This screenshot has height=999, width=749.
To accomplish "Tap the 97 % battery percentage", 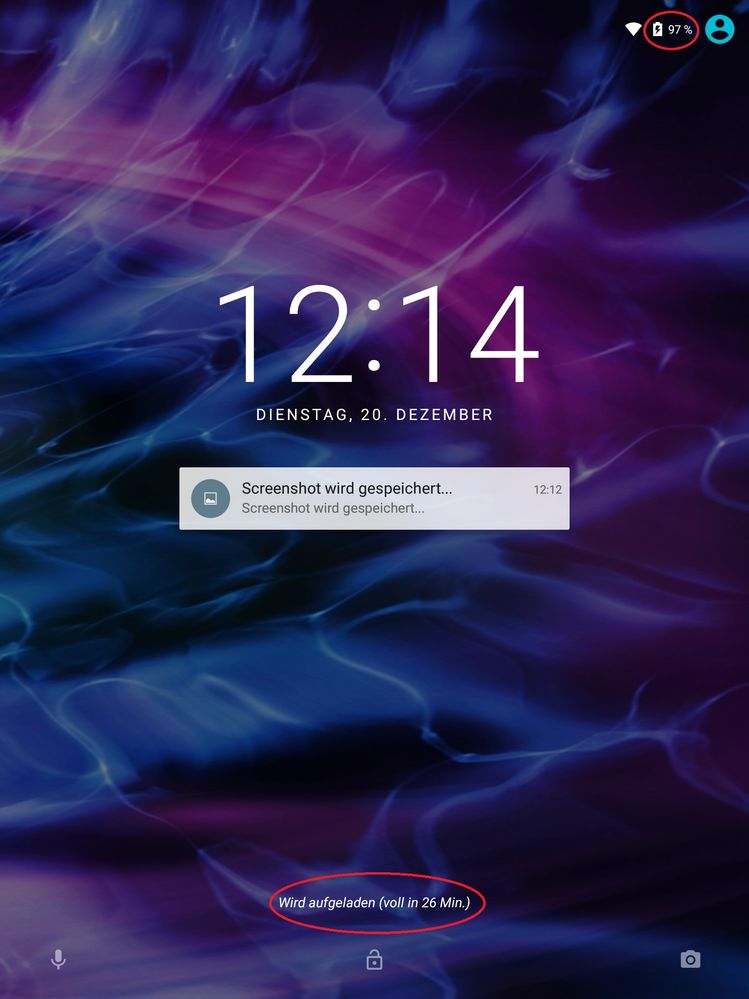I will (680, 30).
